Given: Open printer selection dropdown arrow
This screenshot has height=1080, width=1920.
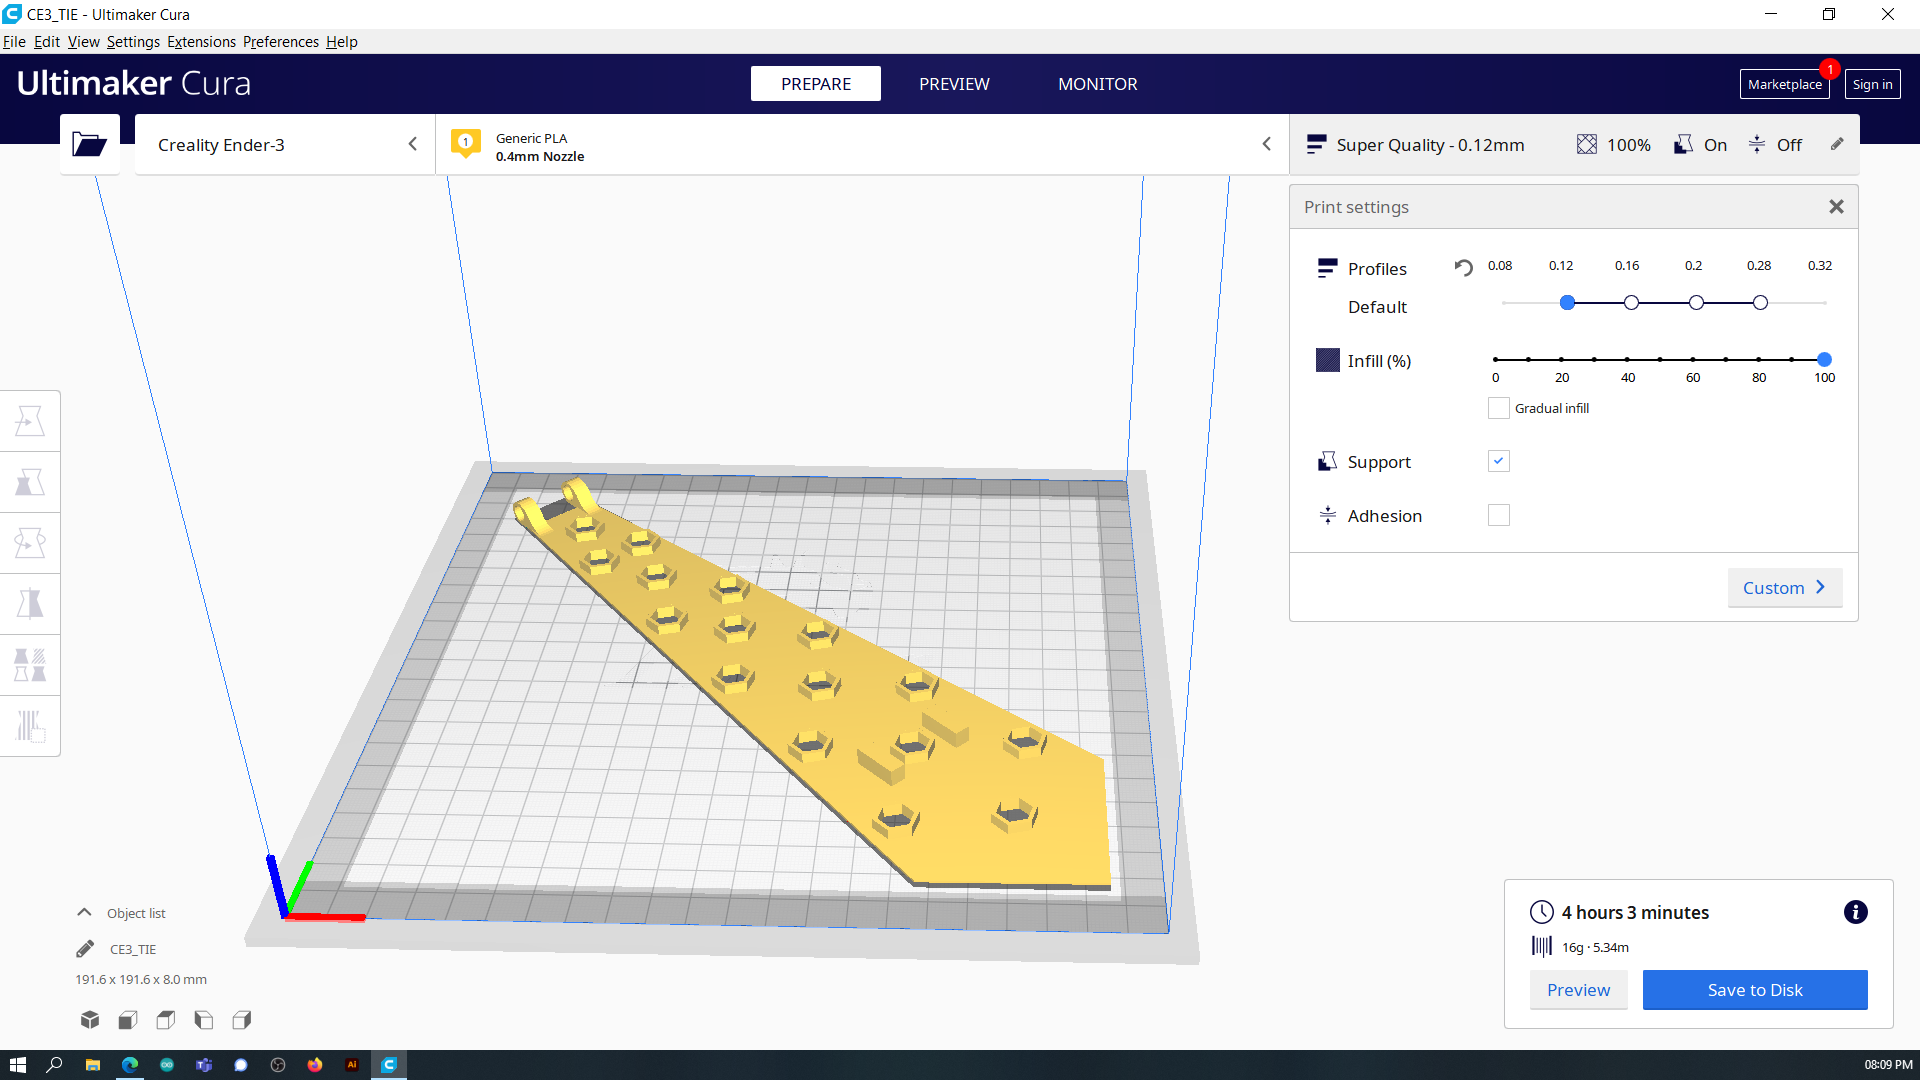Looking at the screenshot, I should (x=413, y=145).
